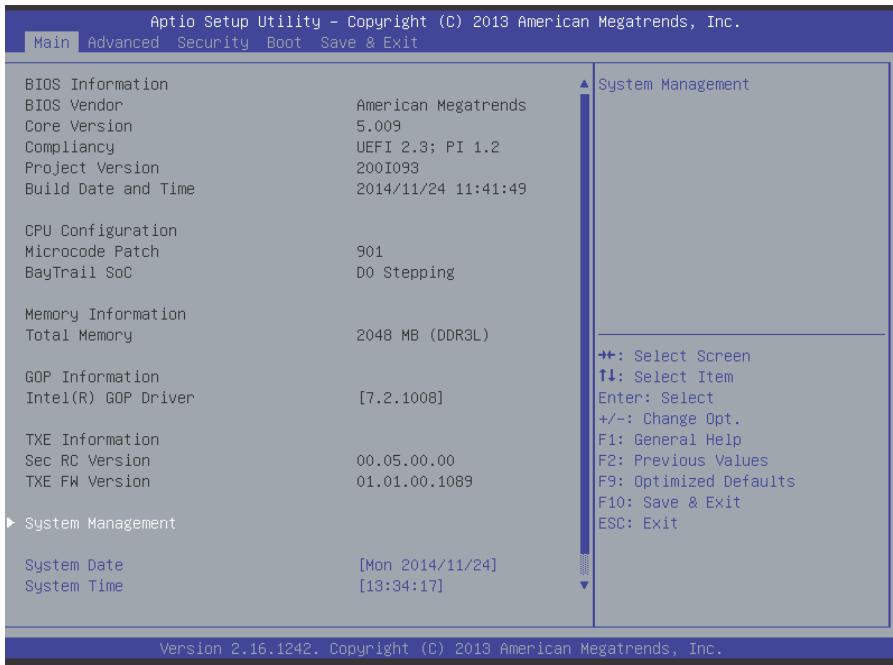Click the up-down Select Item arrows icon
The width and height of the screenshot is (893, 665).
click(607, 376)
